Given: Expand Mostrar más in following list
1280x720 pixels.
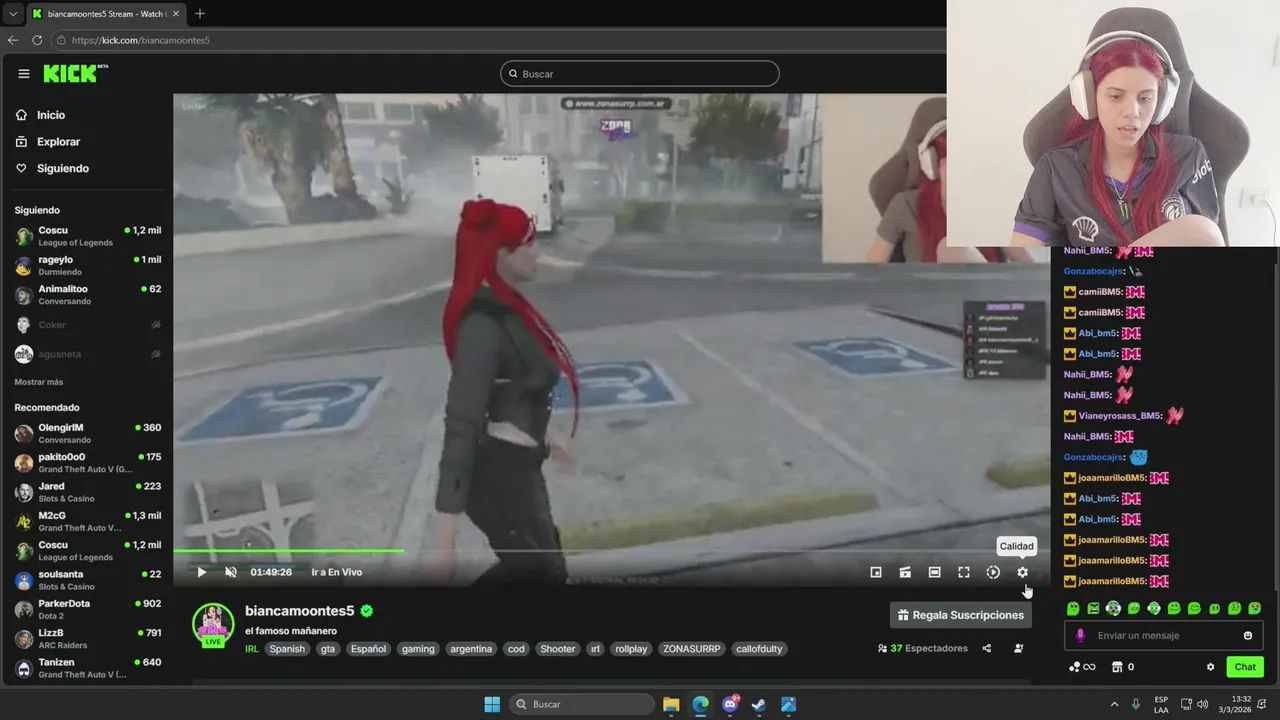Looking at the screenshot, I should coord(39,382).
